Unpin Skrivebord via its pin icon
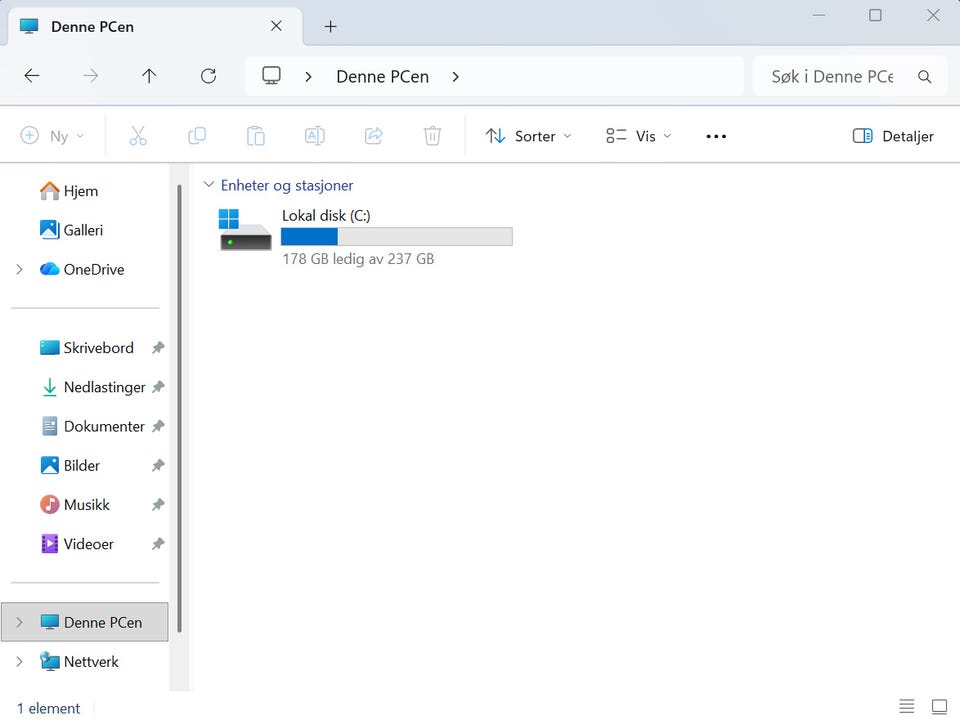Image resolution: width=960 pixels, height=720 pixels. (x=158, y=348)
